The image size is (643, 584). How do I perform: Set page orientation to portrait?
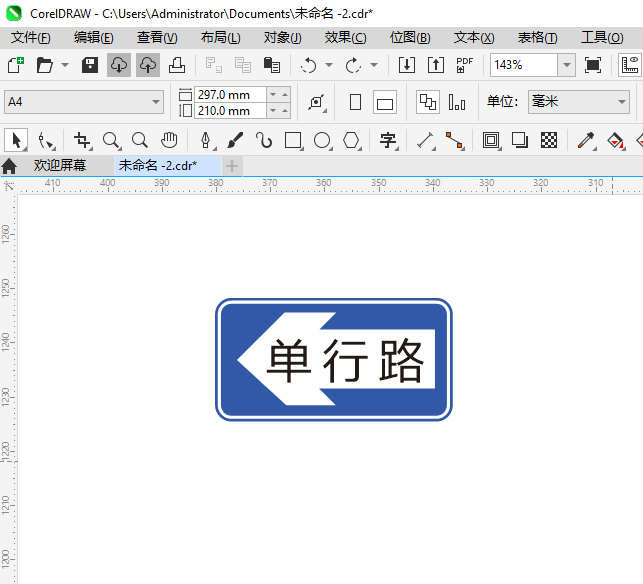[356, 102]
